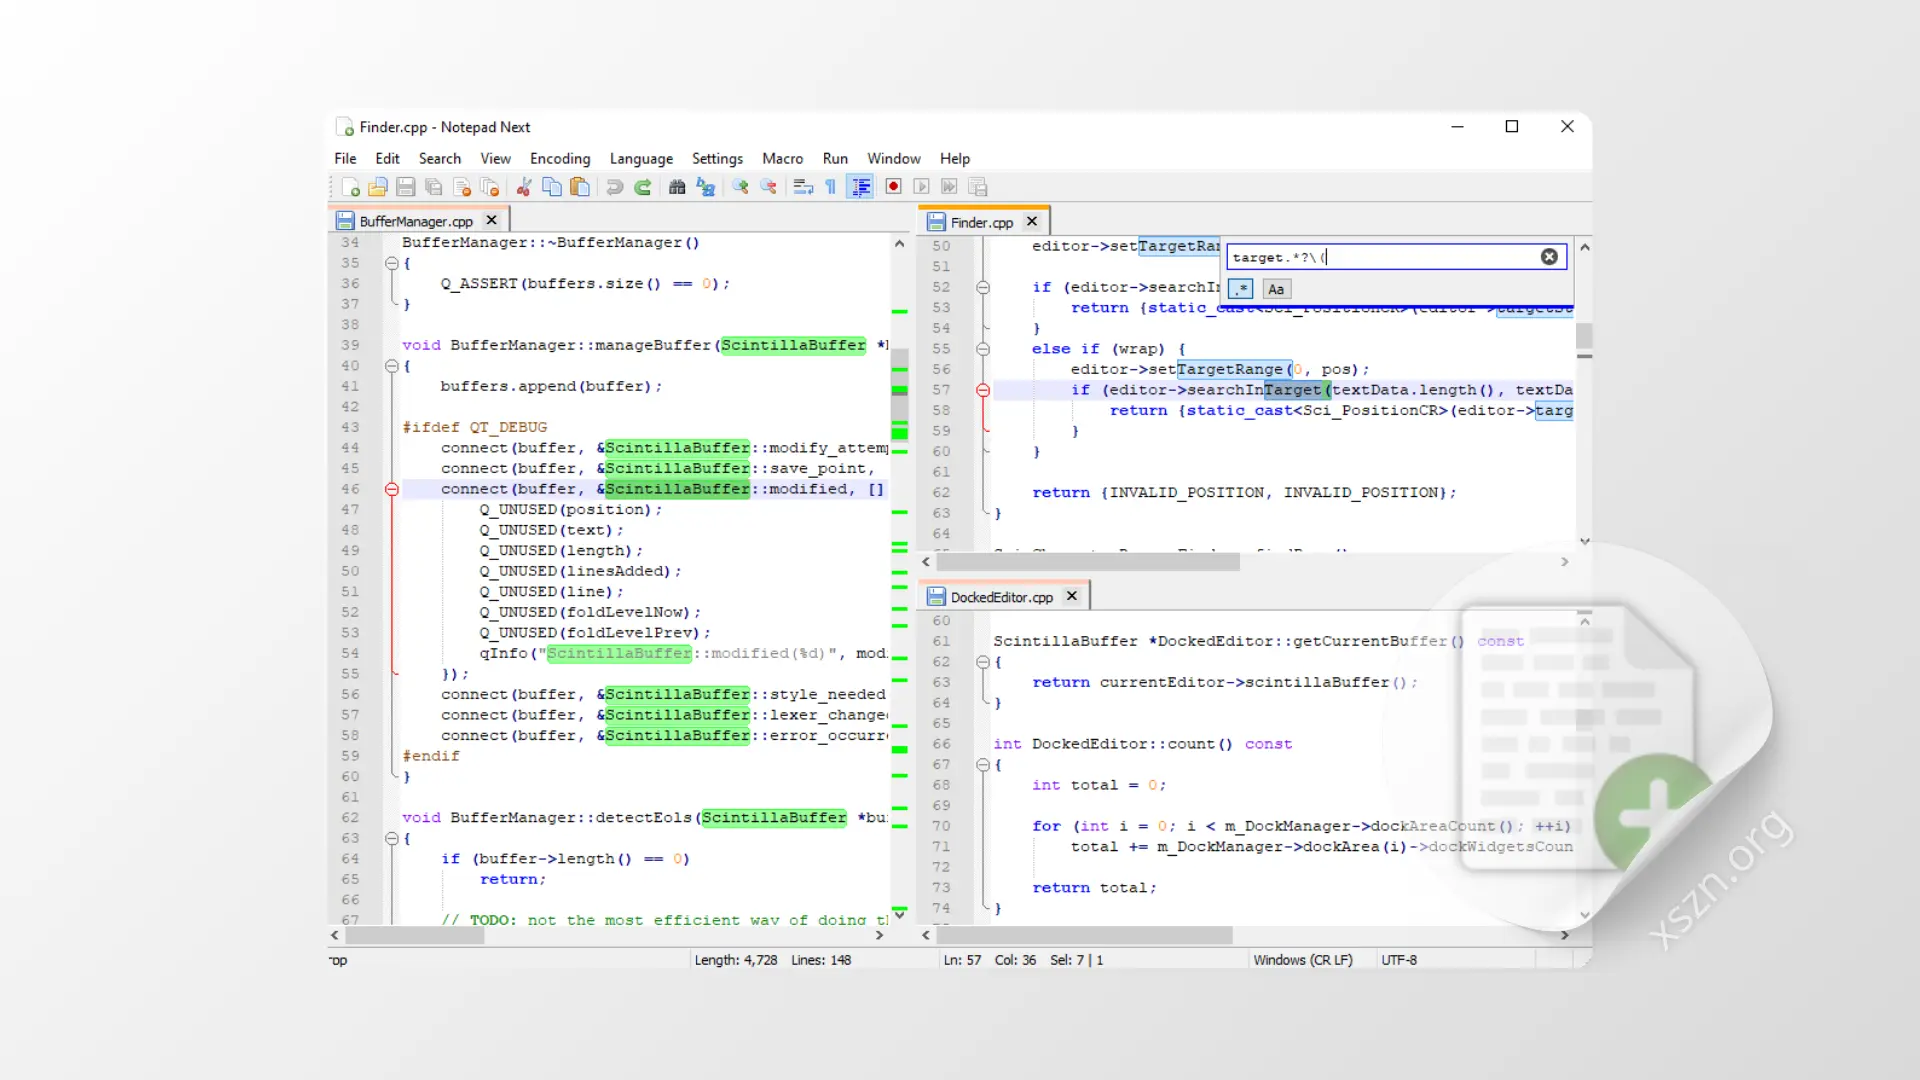Click the Zoom in magnifier icon
The width and height of the screenshot is (1920, 1080).
[x=740, y=187]
